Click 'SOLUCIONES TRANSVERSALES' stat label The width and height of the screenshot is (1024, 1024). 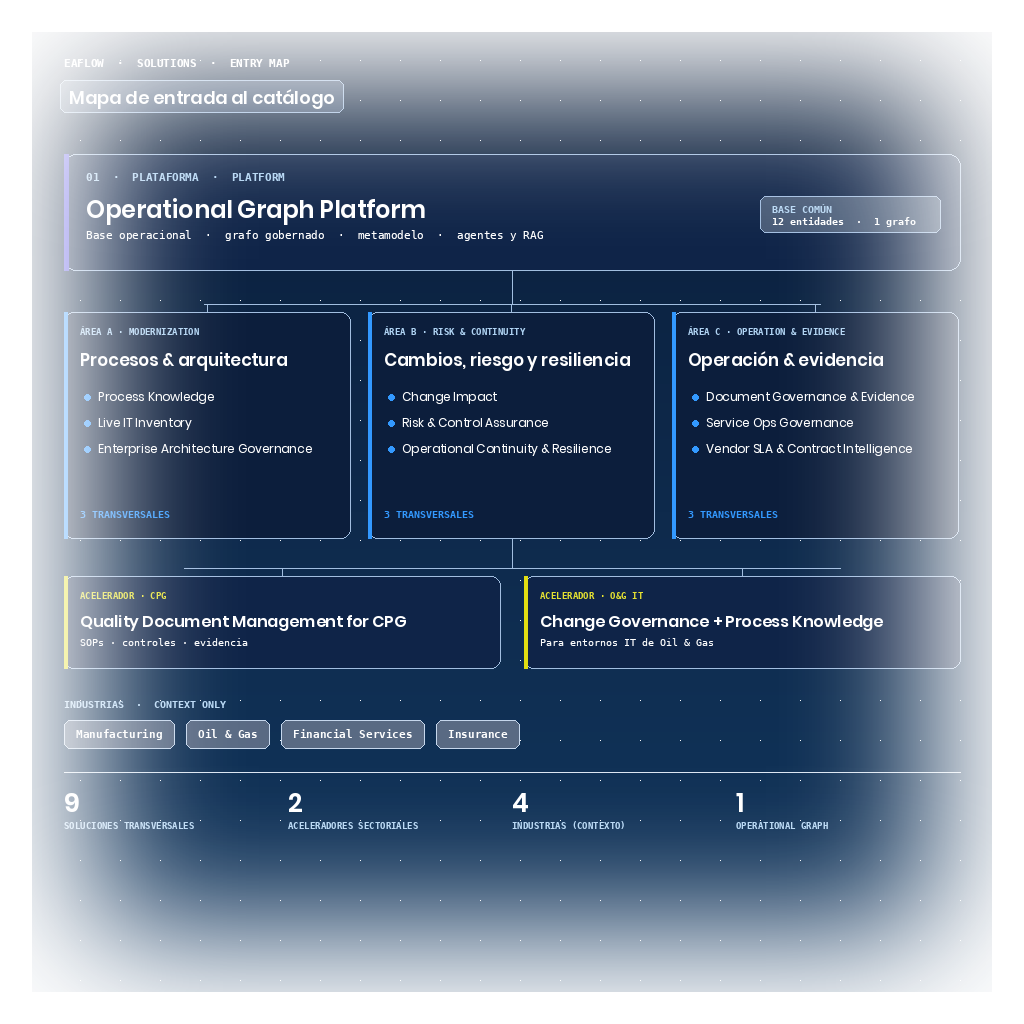point(129,825)
